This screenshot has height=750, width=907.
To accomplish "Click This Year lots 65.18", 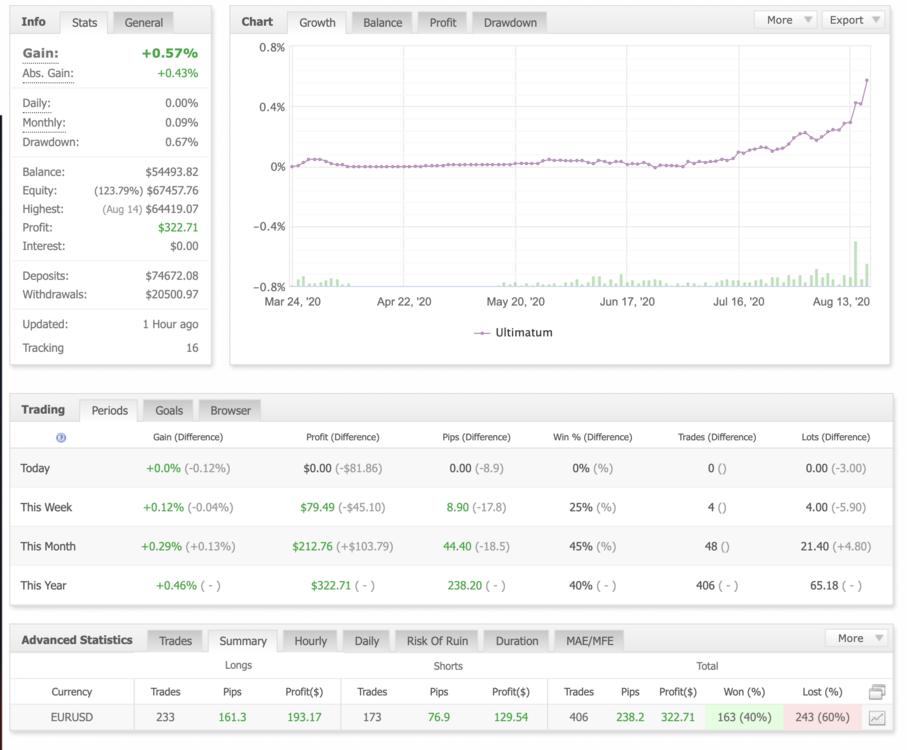I will [824, 586].
